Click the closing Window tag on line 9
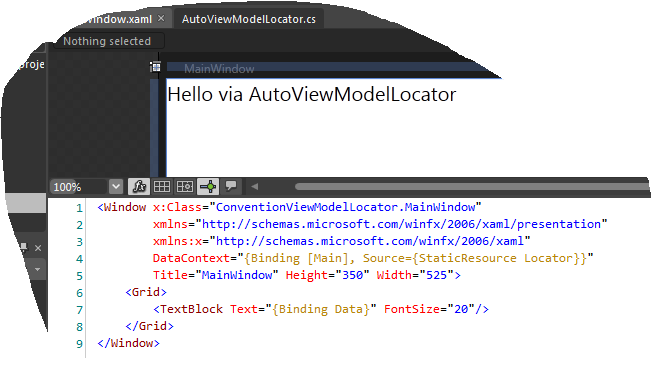Viewport: 652px width, 367px height. [x=128, y=343]
